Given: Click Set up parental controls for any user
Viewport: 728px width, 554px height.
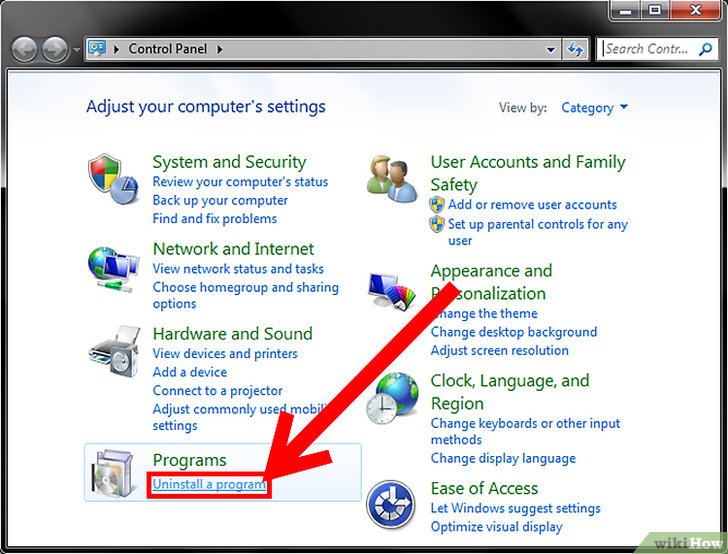Looking at the screenshot, I should coord(538,232).
